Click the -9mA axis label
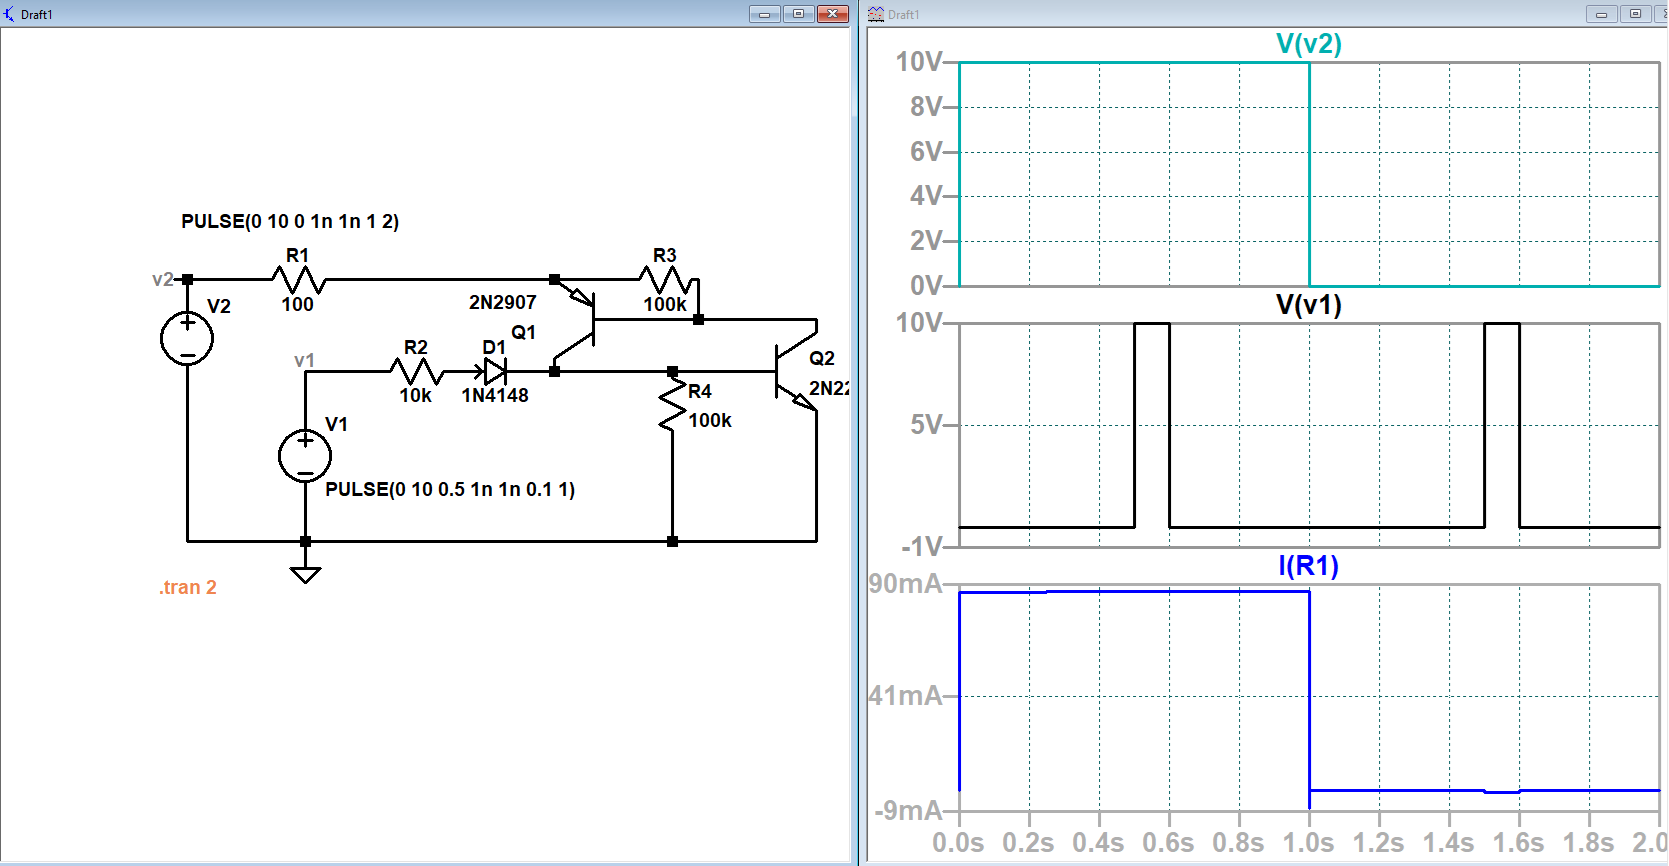Viewport: 1669px width, 866px height. click(909, 810)
